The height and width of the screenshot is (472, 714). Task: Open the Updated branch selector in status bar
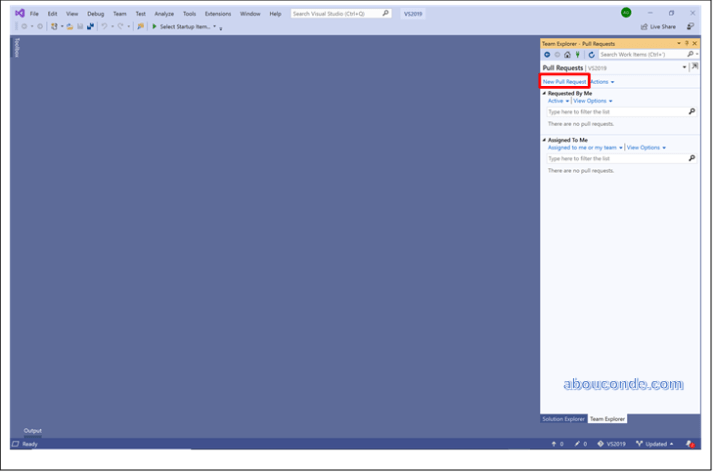point(654,444)
